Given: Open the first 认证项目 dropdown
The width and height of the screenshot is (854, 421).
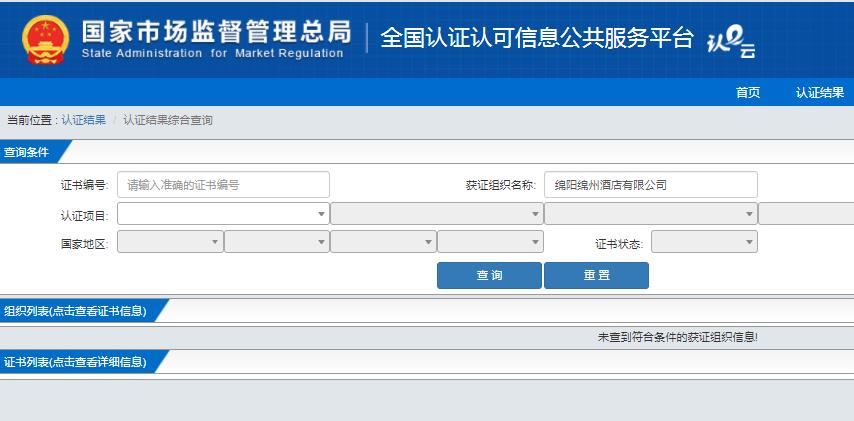Looking at the screenshot, I should tap(223, 213).
